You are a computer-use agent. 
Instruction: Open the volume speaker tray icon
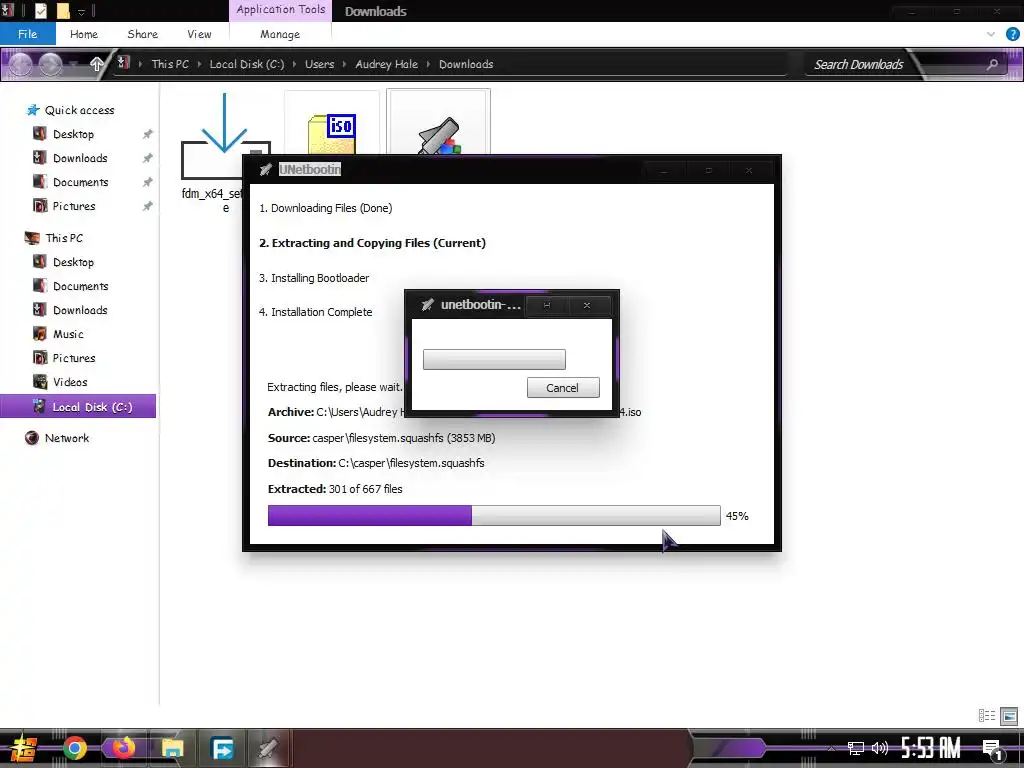pyautogui.click(x=880, y=748)
